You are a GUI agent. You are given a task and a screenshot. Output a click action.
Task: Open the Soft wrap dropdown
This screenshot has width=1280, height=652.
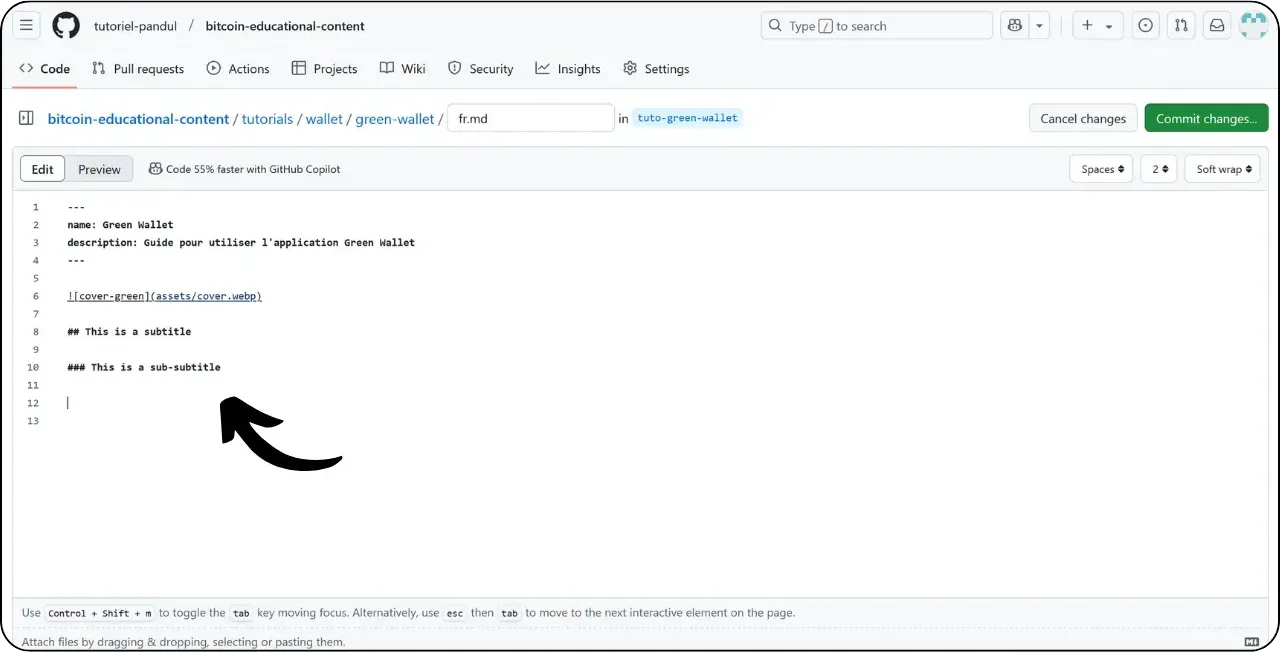[x=1222, y=169]
